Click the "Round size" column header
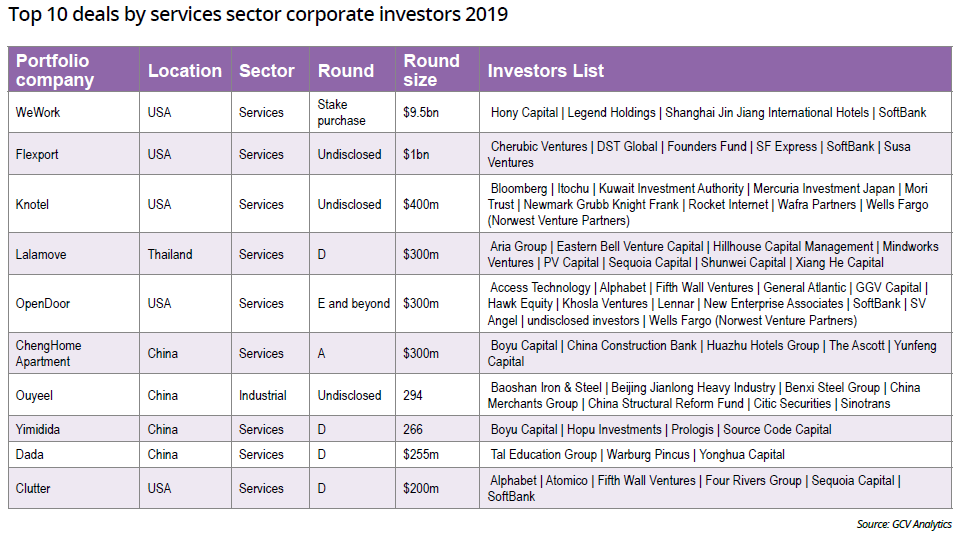Image resolution: width=960 pixels, height=535 pixels. [432, 71]
